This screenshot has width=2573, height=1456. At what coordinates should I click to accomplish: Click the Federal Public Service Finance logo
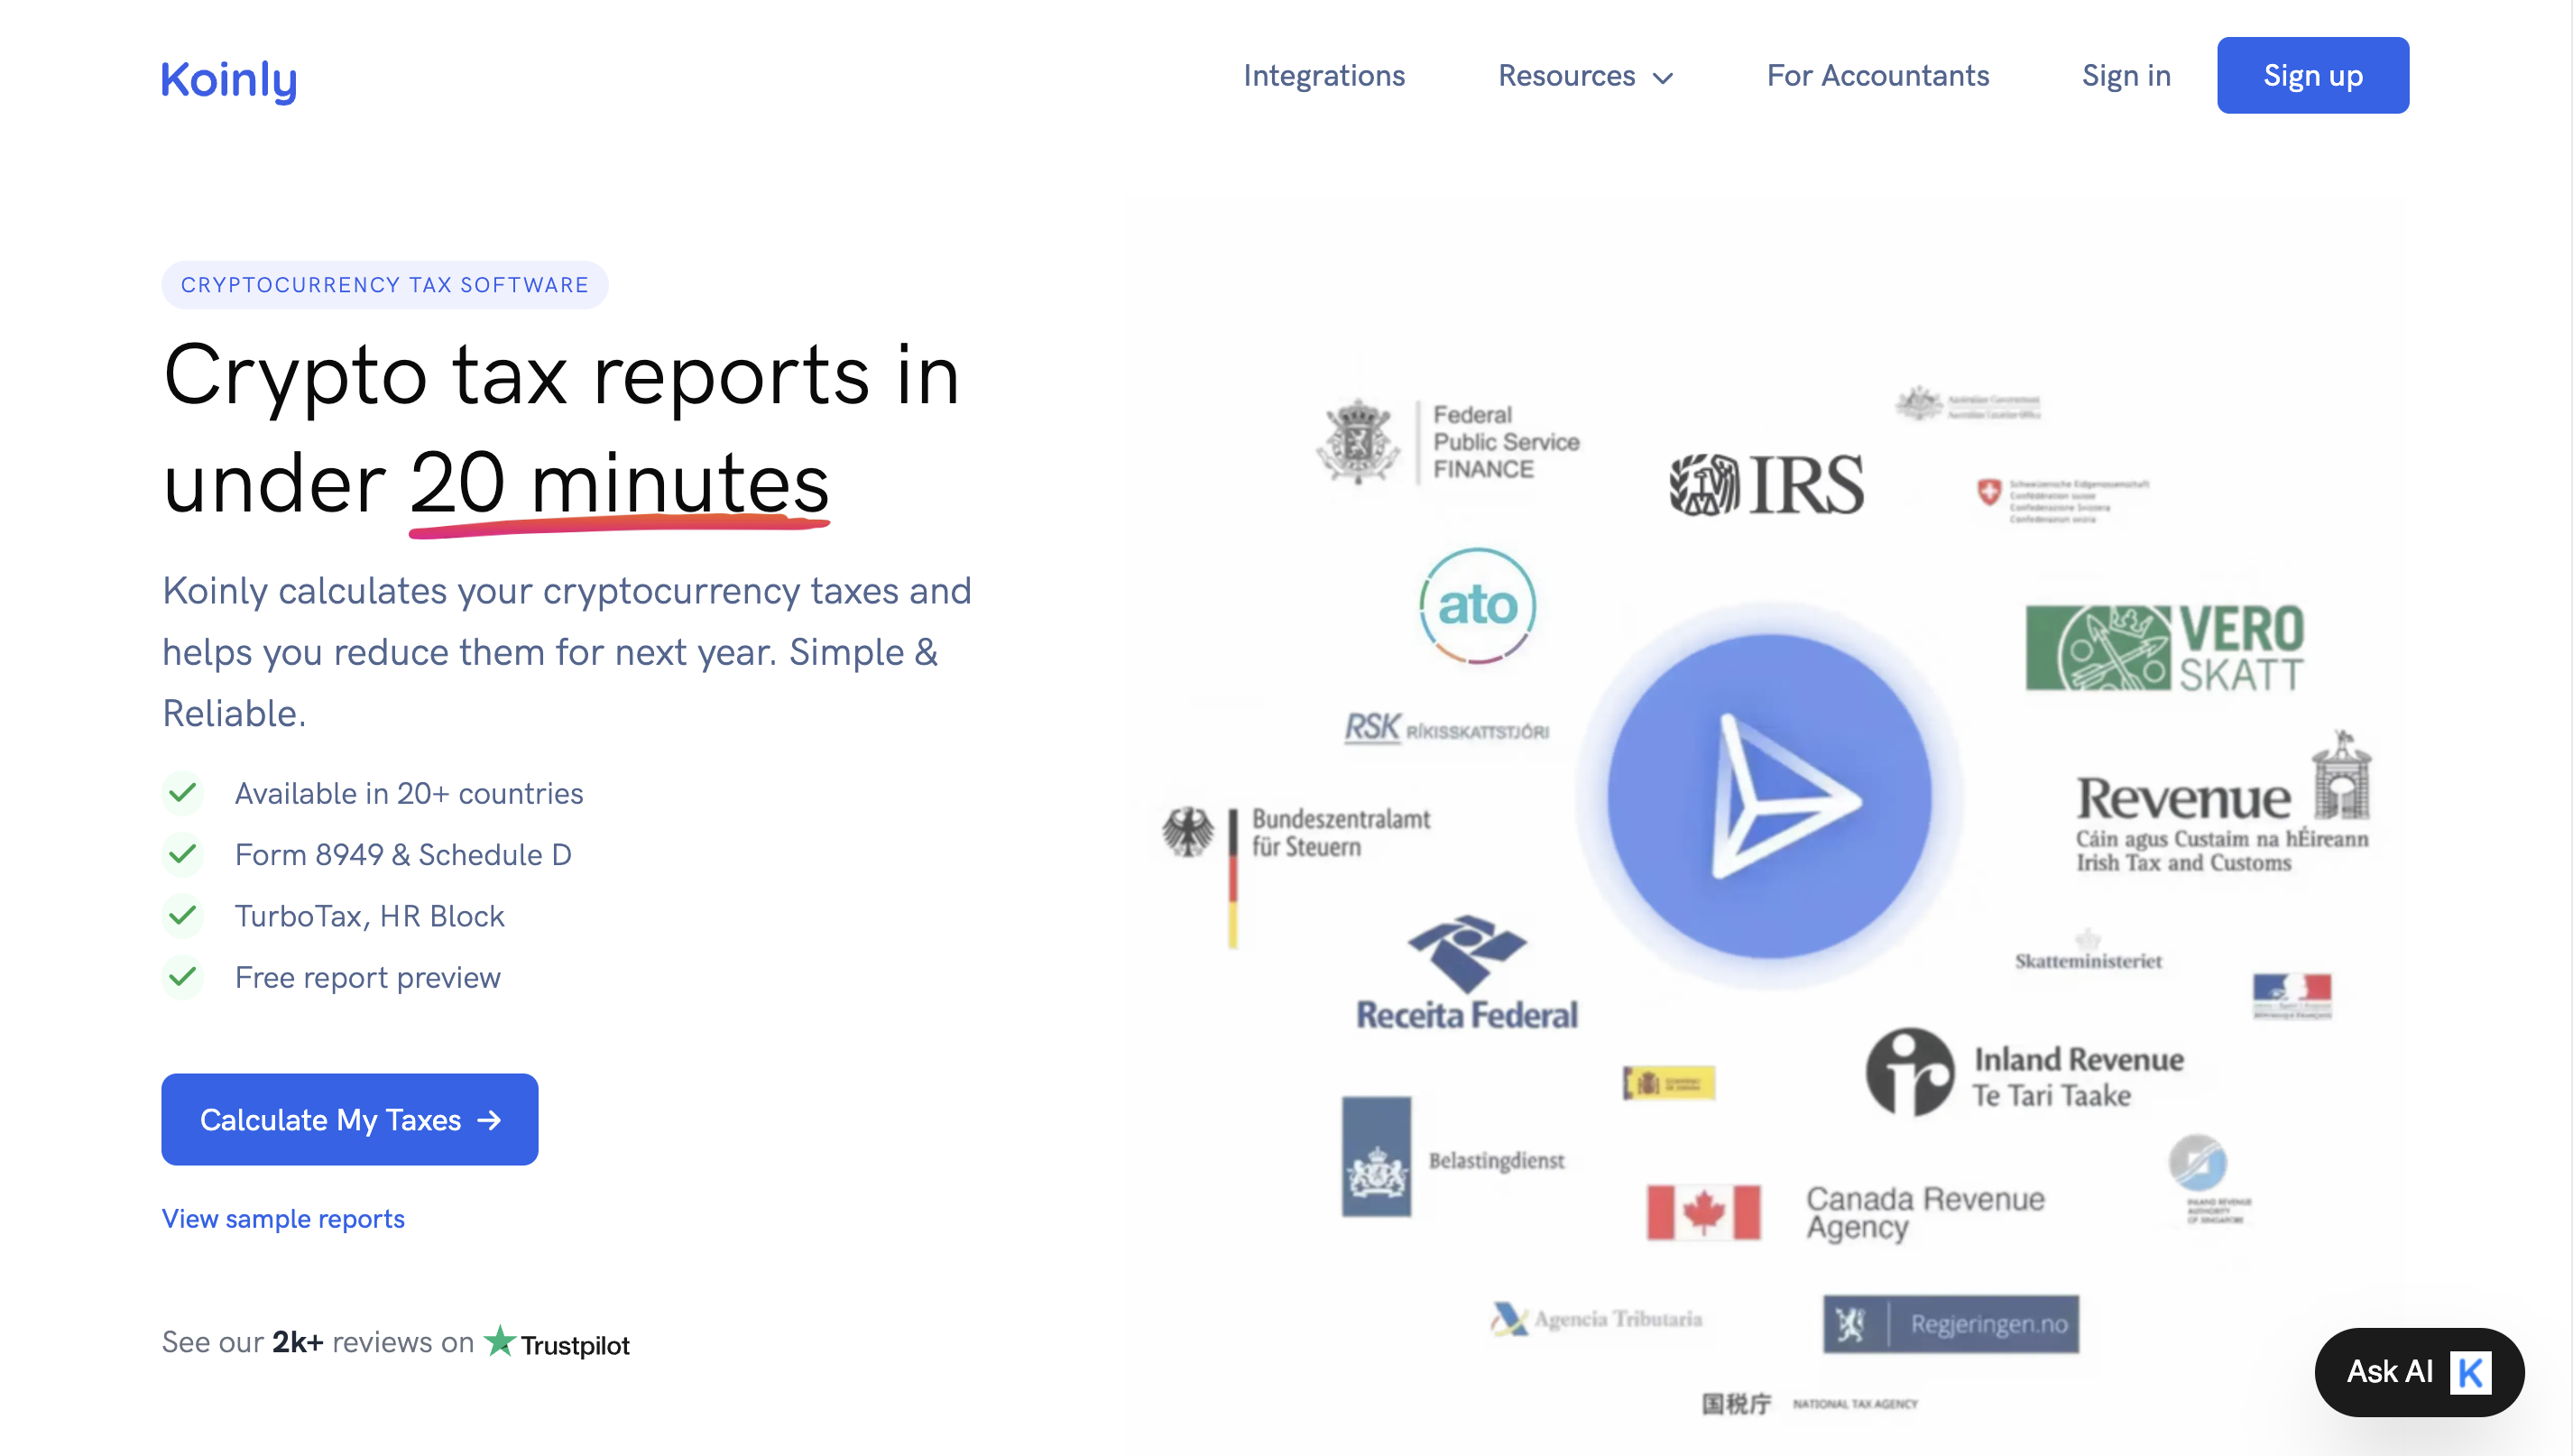[x=1447, y=442]
